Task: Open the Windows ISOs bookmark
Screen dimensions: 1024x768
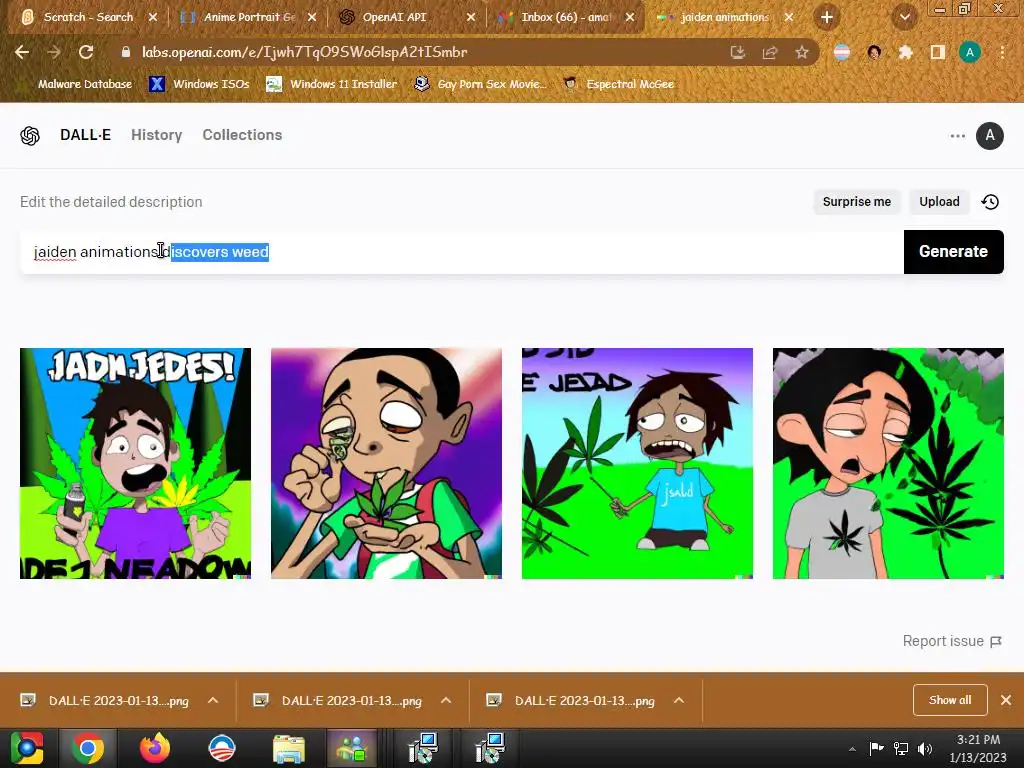Action: click(x=200, y=84)
